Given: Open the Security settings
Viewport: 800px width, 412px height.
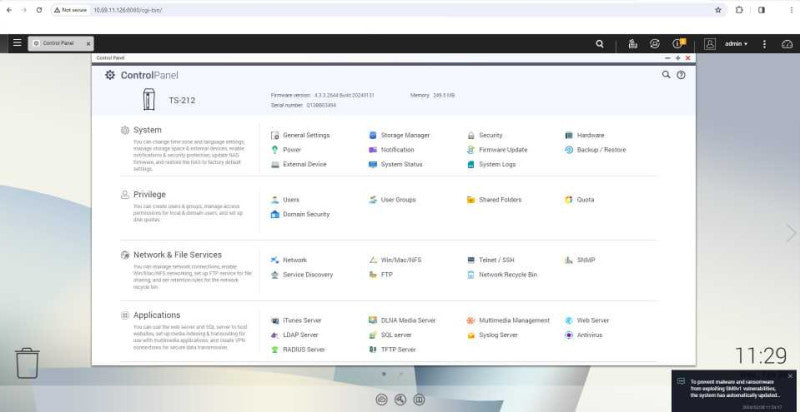Looking at the screenshot, I should click(x=485, y=135).
